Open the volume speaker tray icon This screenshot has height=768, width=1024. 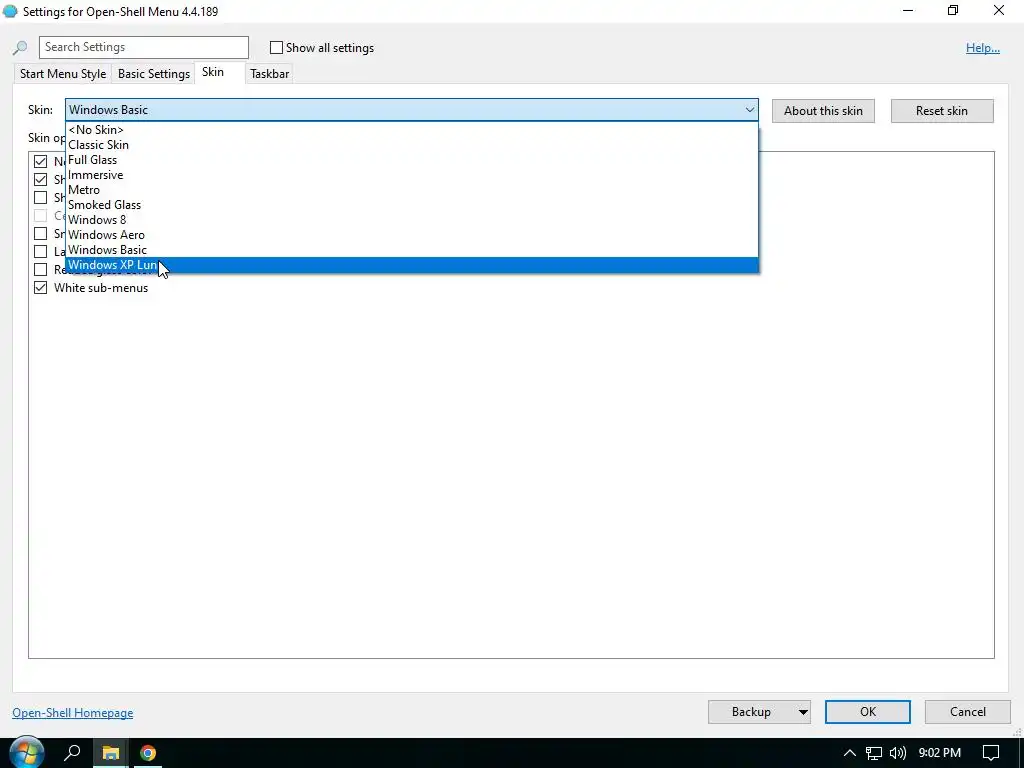[x=898, y=753]
